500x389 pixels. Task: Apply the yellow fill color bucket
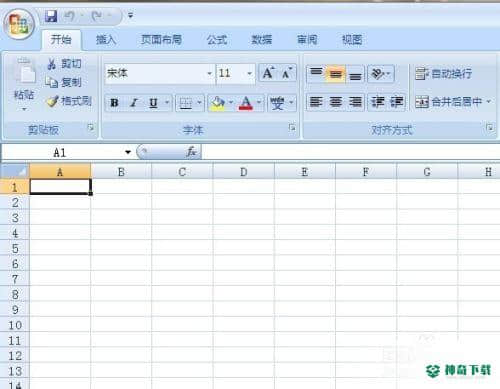218,103
